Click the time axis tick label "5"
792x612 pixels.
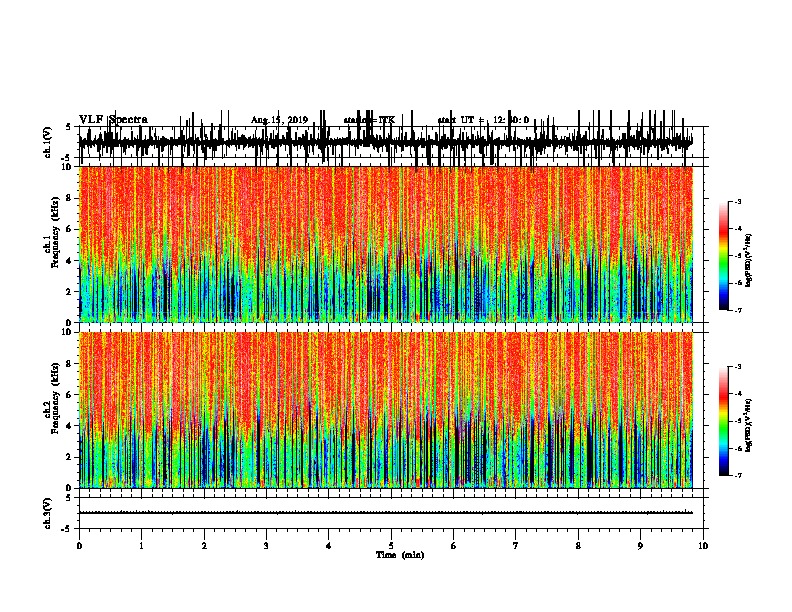pos(391,546)
